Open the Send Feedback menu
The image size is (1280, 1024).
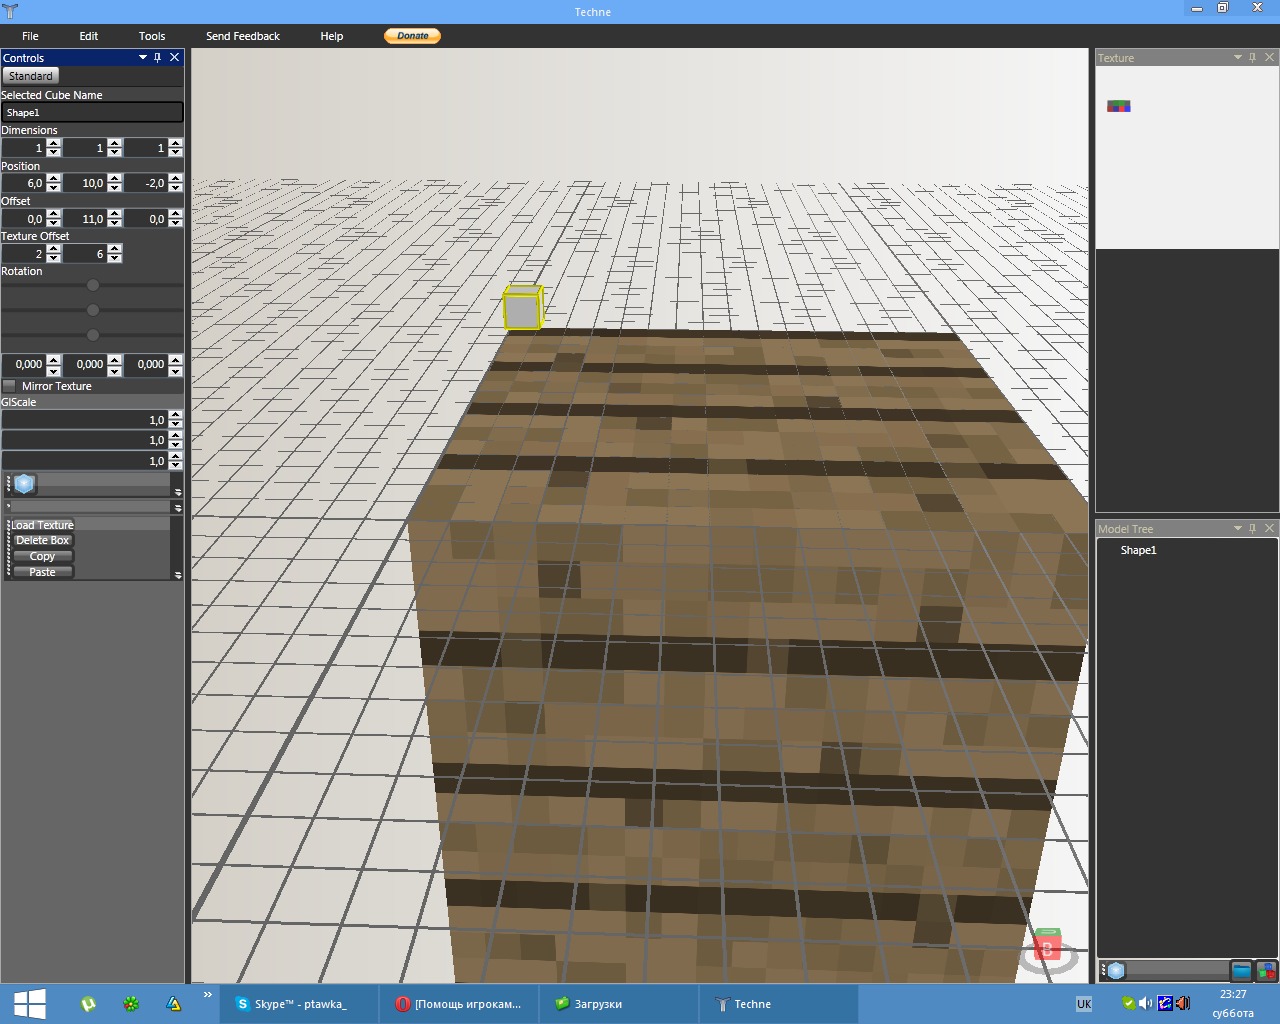pyautogui.click(x=243, y=36)
